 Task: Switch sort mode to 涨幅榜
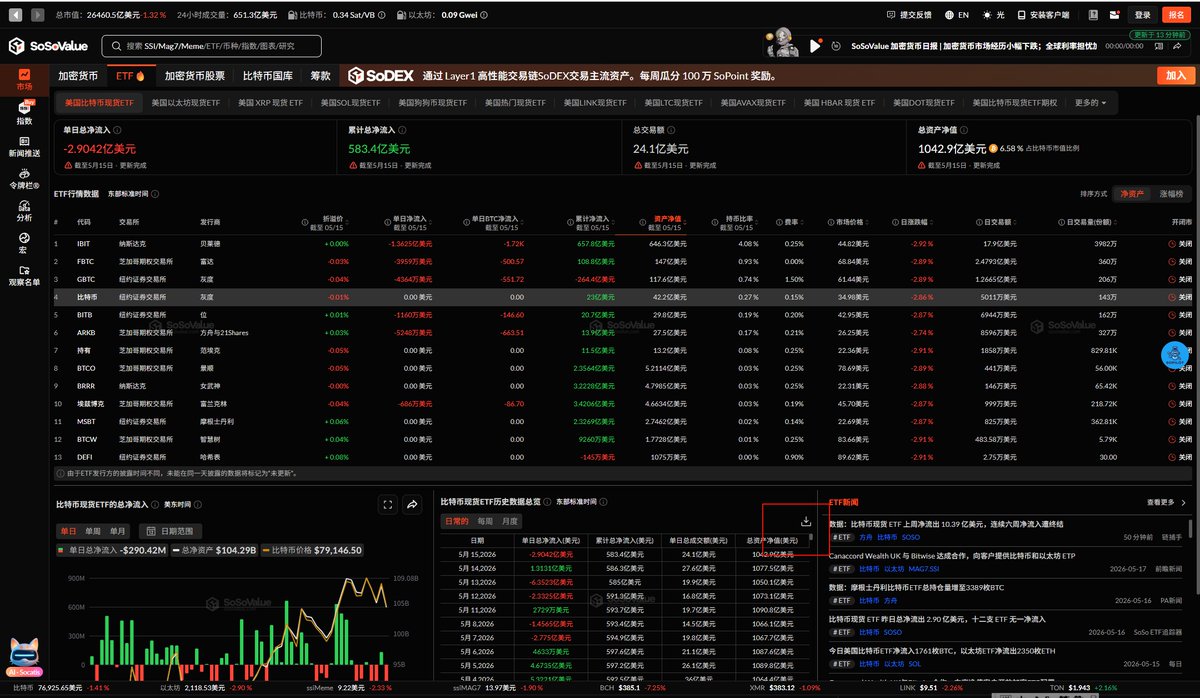[x=1171, y=193]
